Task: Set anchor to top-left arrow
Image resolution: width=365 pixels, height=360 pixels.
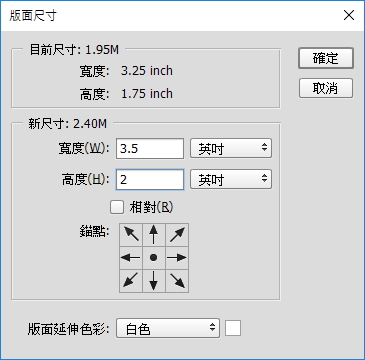Action: pos(131,235)
